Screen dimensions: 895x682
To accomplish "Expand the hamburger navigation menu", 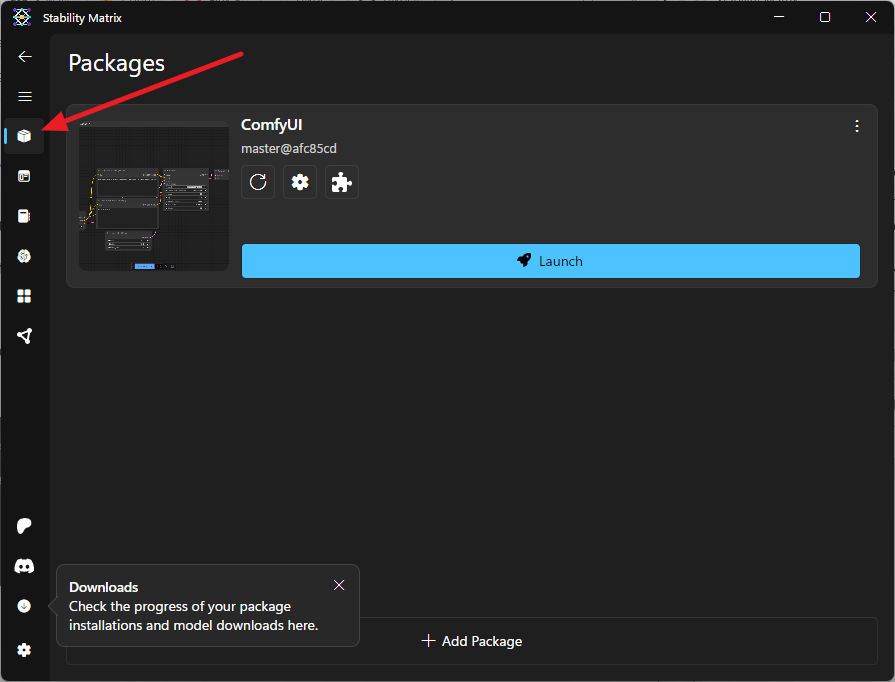I will tap(25, 96).
